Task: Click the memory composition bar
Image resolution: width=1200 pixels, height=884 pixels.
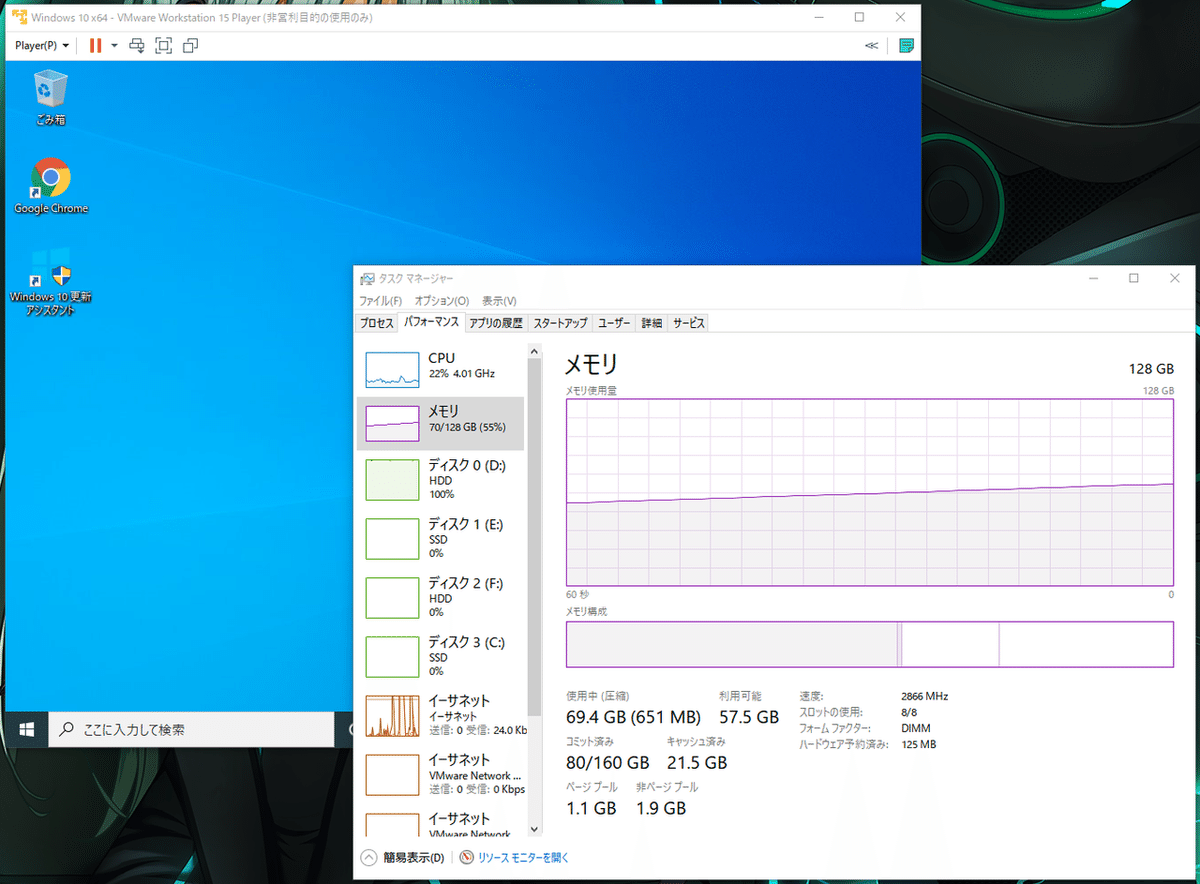Action: point(870,644)
